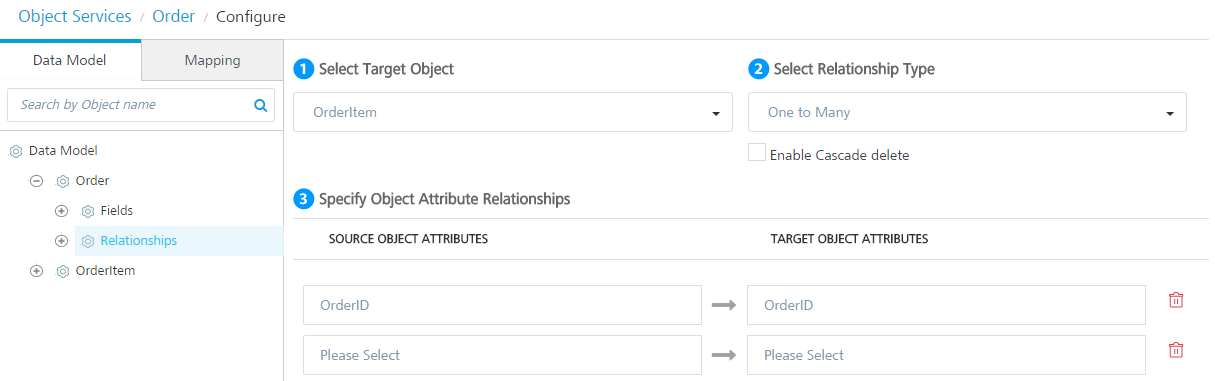This screenshot has height=381, width=1215.
Task: Open the Select Target Object dropdown
Action: pos(512,112)
